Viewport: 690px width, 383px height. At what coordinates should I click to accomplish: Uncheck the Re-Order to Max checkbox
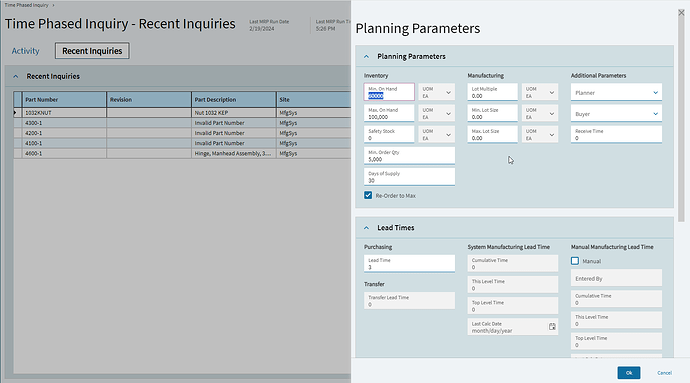coord(368,195)
